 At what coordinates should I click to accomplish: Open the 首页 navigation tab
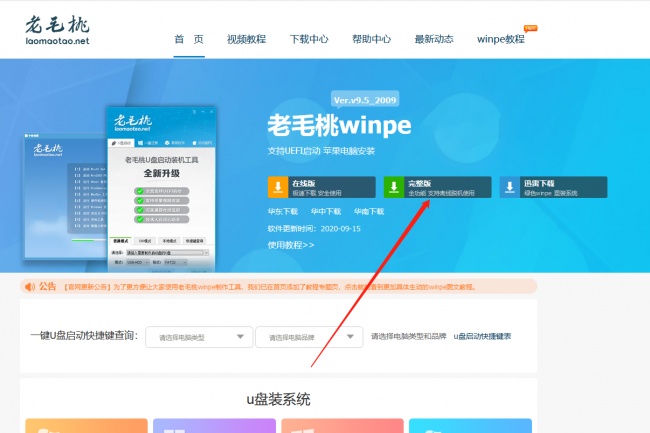pyautogui.click(x=189, y=39)
